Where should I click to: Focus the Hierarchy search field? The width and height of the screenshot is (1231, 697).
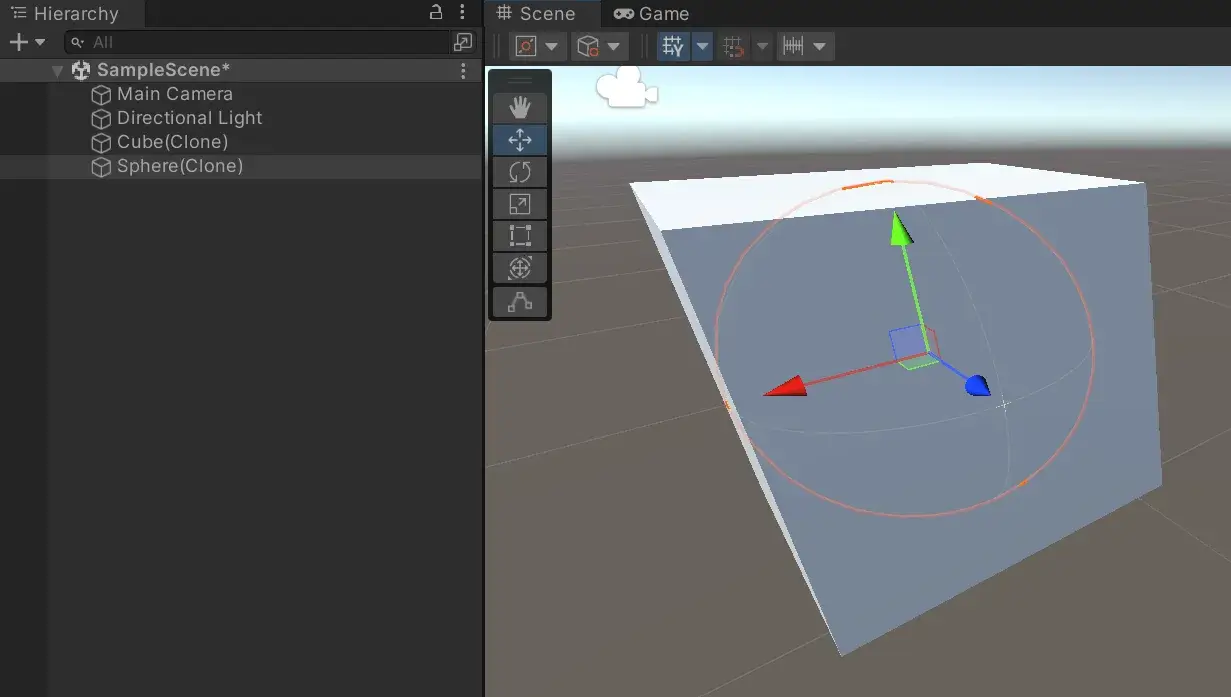click(257, 42)
